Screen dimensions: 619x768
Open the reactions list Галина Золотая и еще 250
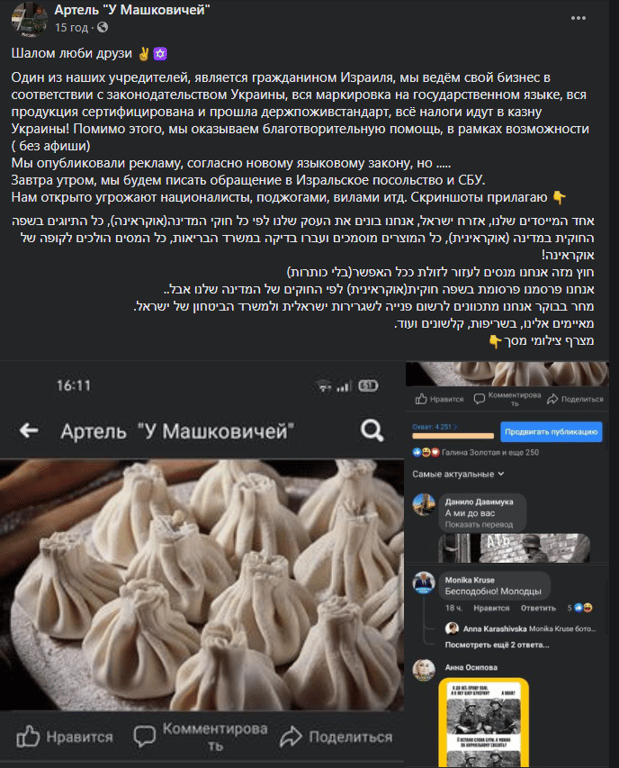point(490,452)
